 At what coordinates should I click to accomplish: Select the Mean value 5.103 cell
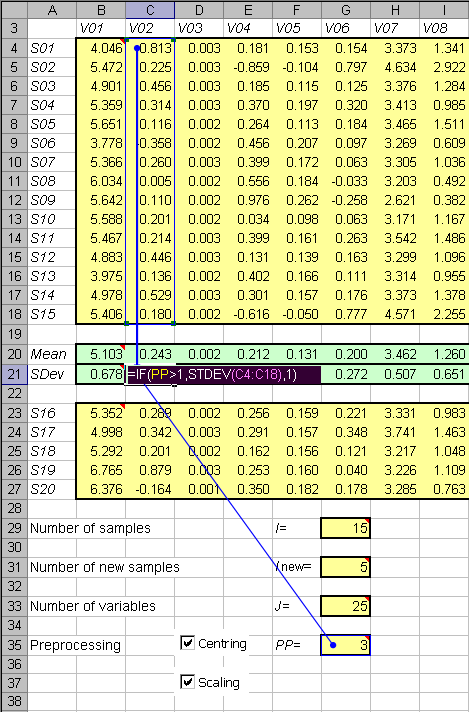101,354
